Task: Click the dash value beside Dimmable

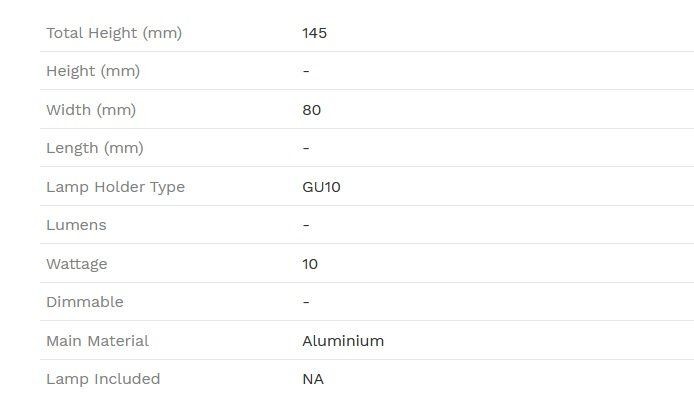Action: [x=306, y=302]
